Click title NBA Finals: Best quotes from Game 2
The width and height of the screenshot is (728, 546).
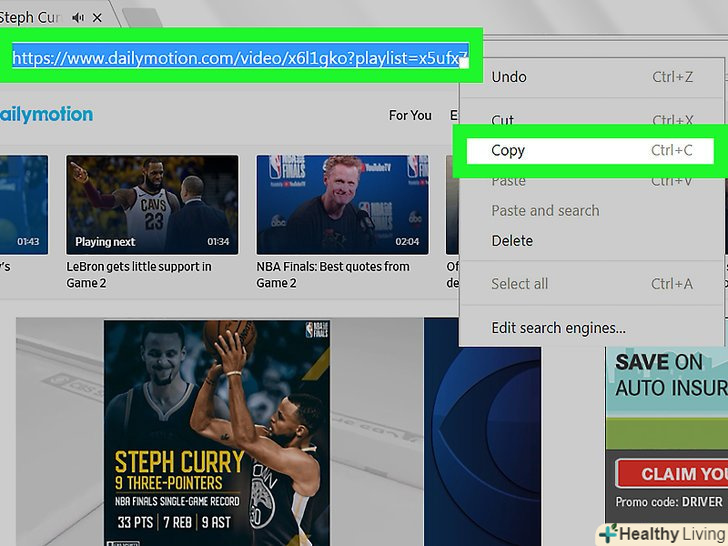tap(333, 275)
